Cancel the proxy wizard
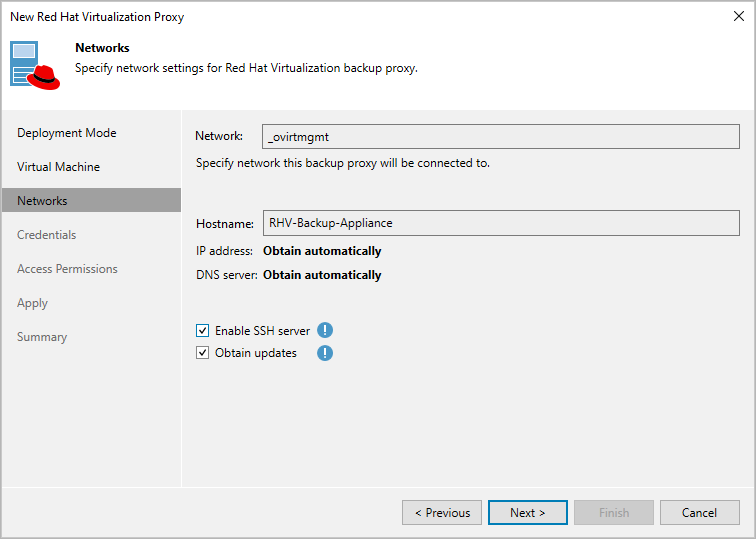This screenshot has width=756, height=539. (700, 512)
